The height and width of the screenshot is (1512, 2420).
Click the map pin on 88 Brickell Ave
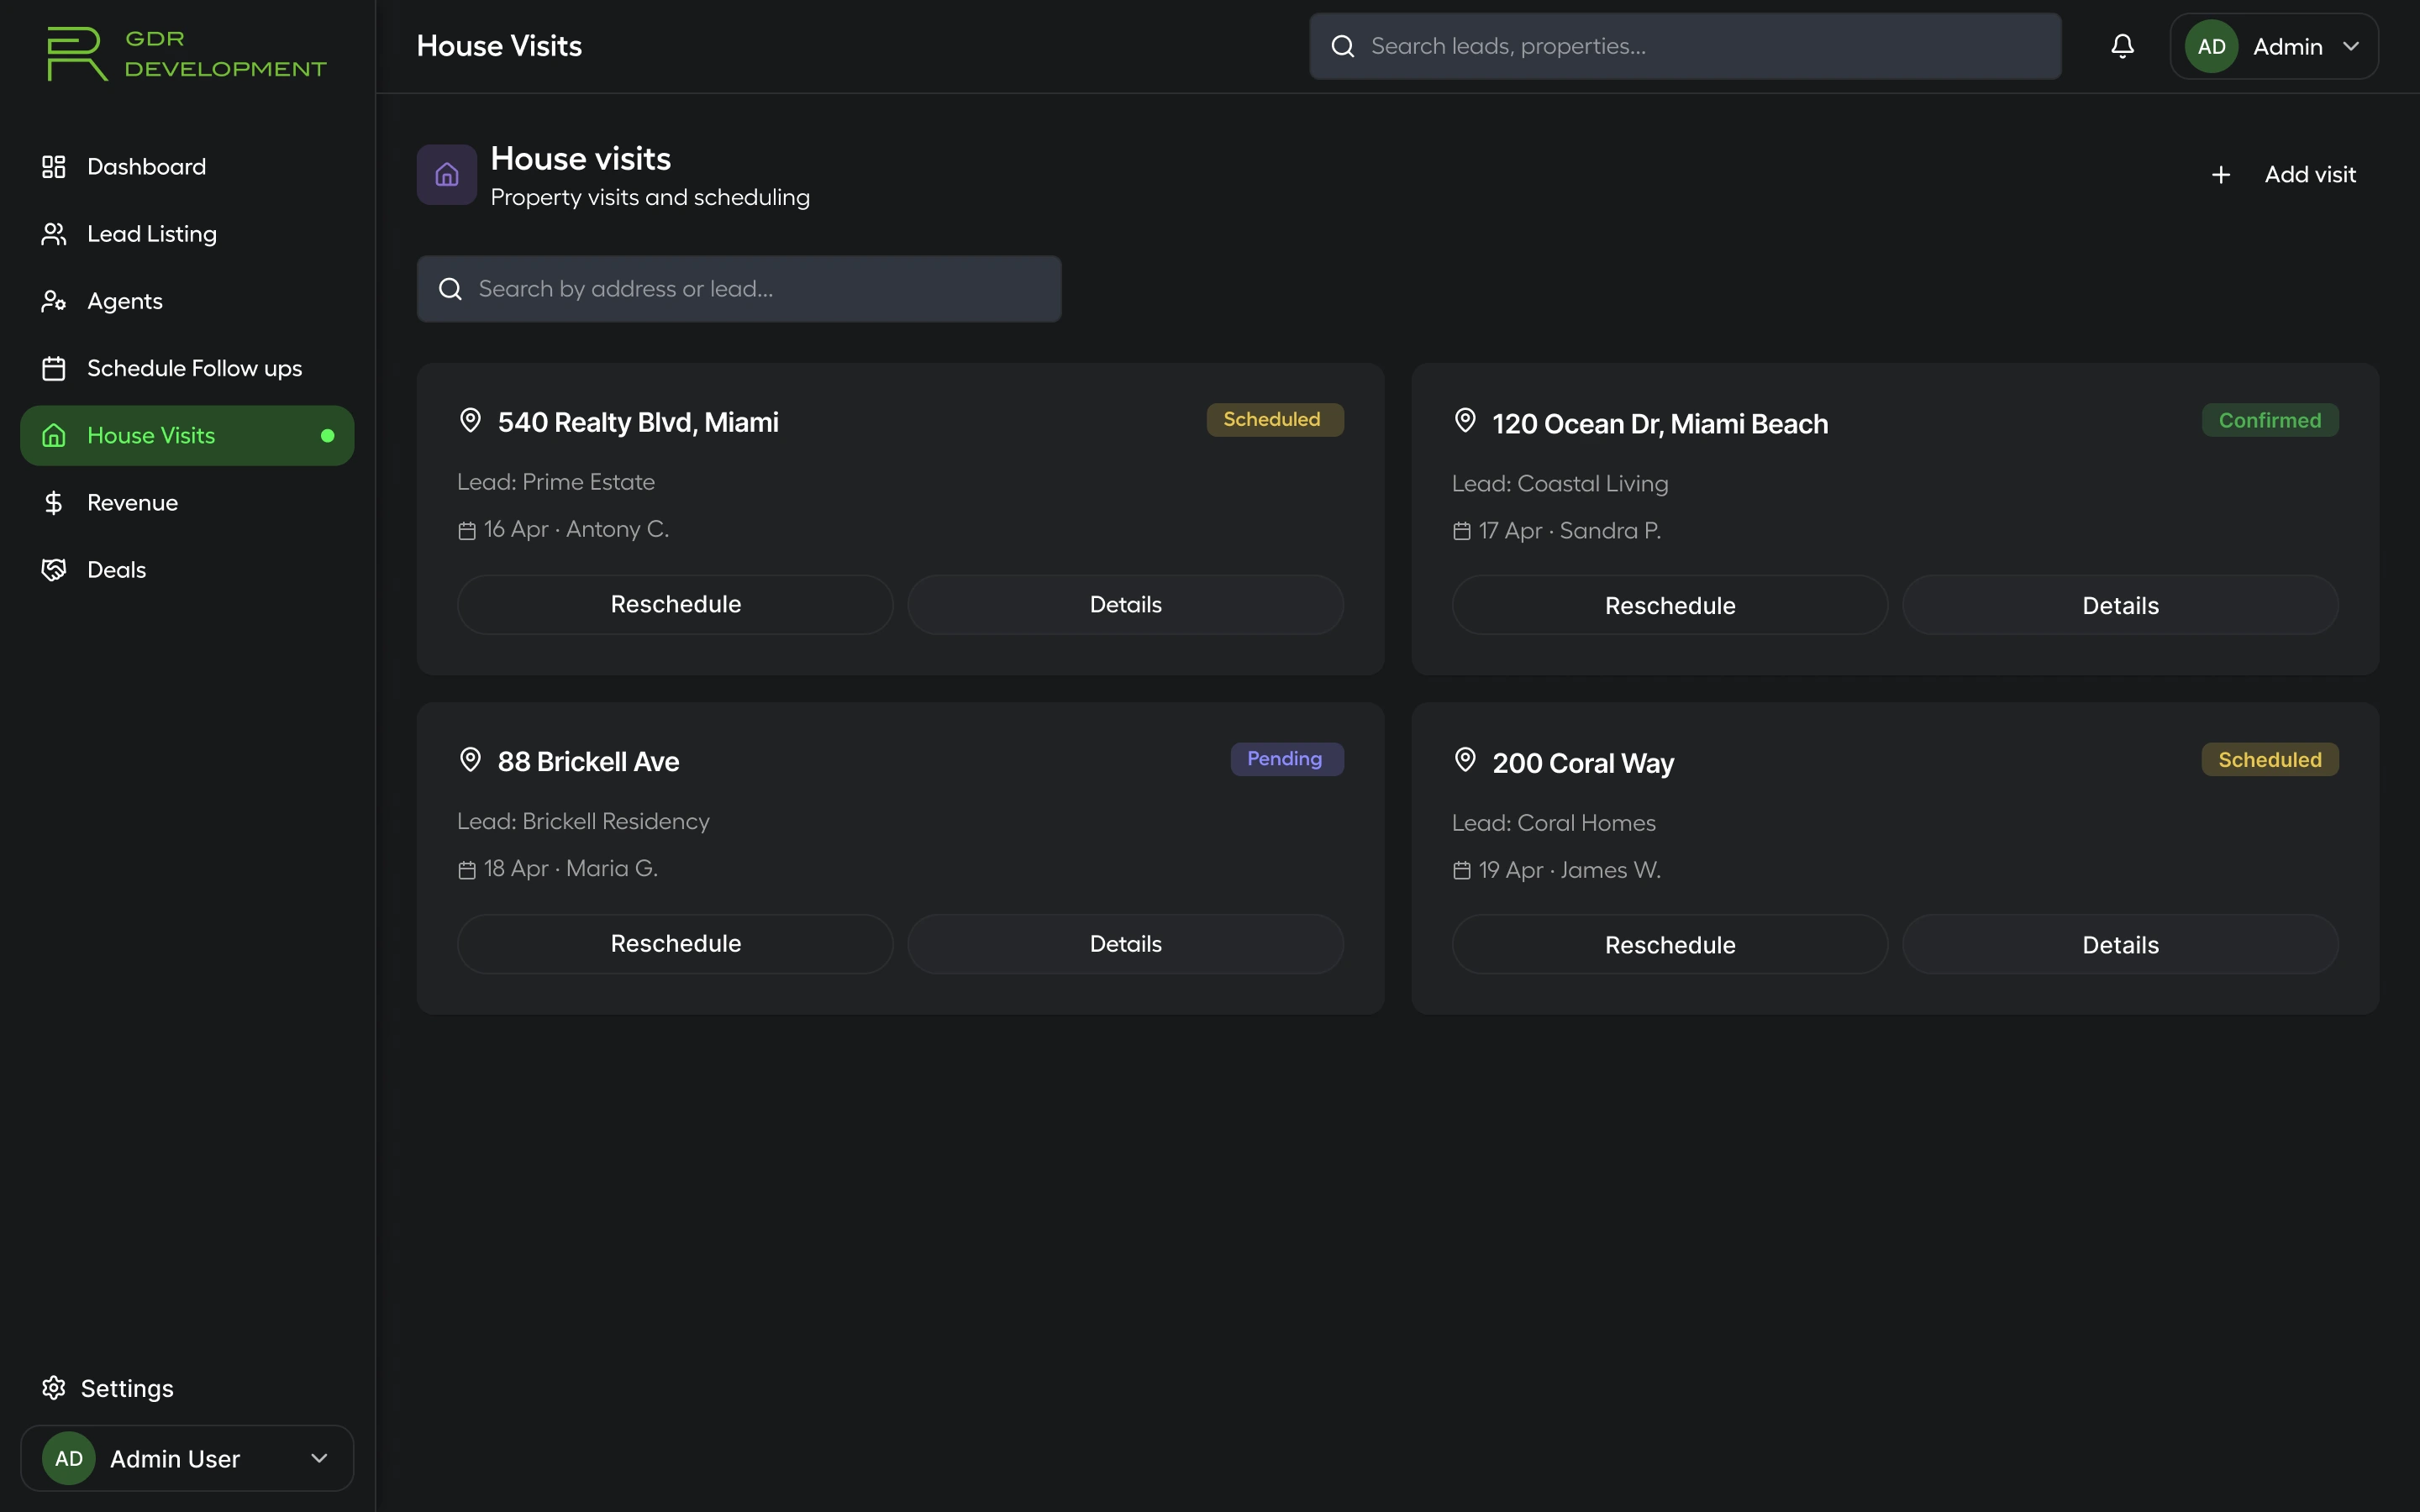click(x=470, y=760)
